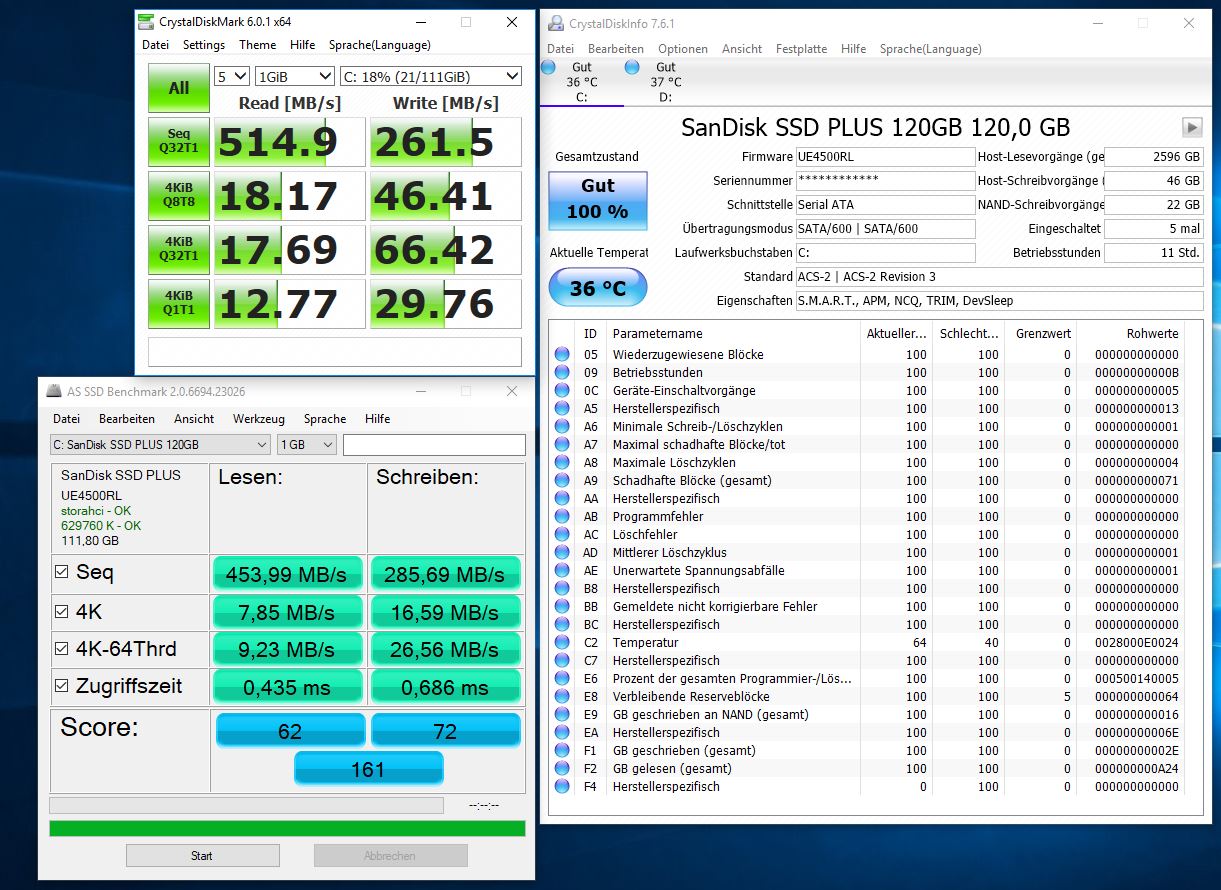This screenshot has width=1221, height=890.
Task: Click the next-disk arrow button in CrystalDiskInfo
Action: pyautogui.click(x=1192, y=127)
